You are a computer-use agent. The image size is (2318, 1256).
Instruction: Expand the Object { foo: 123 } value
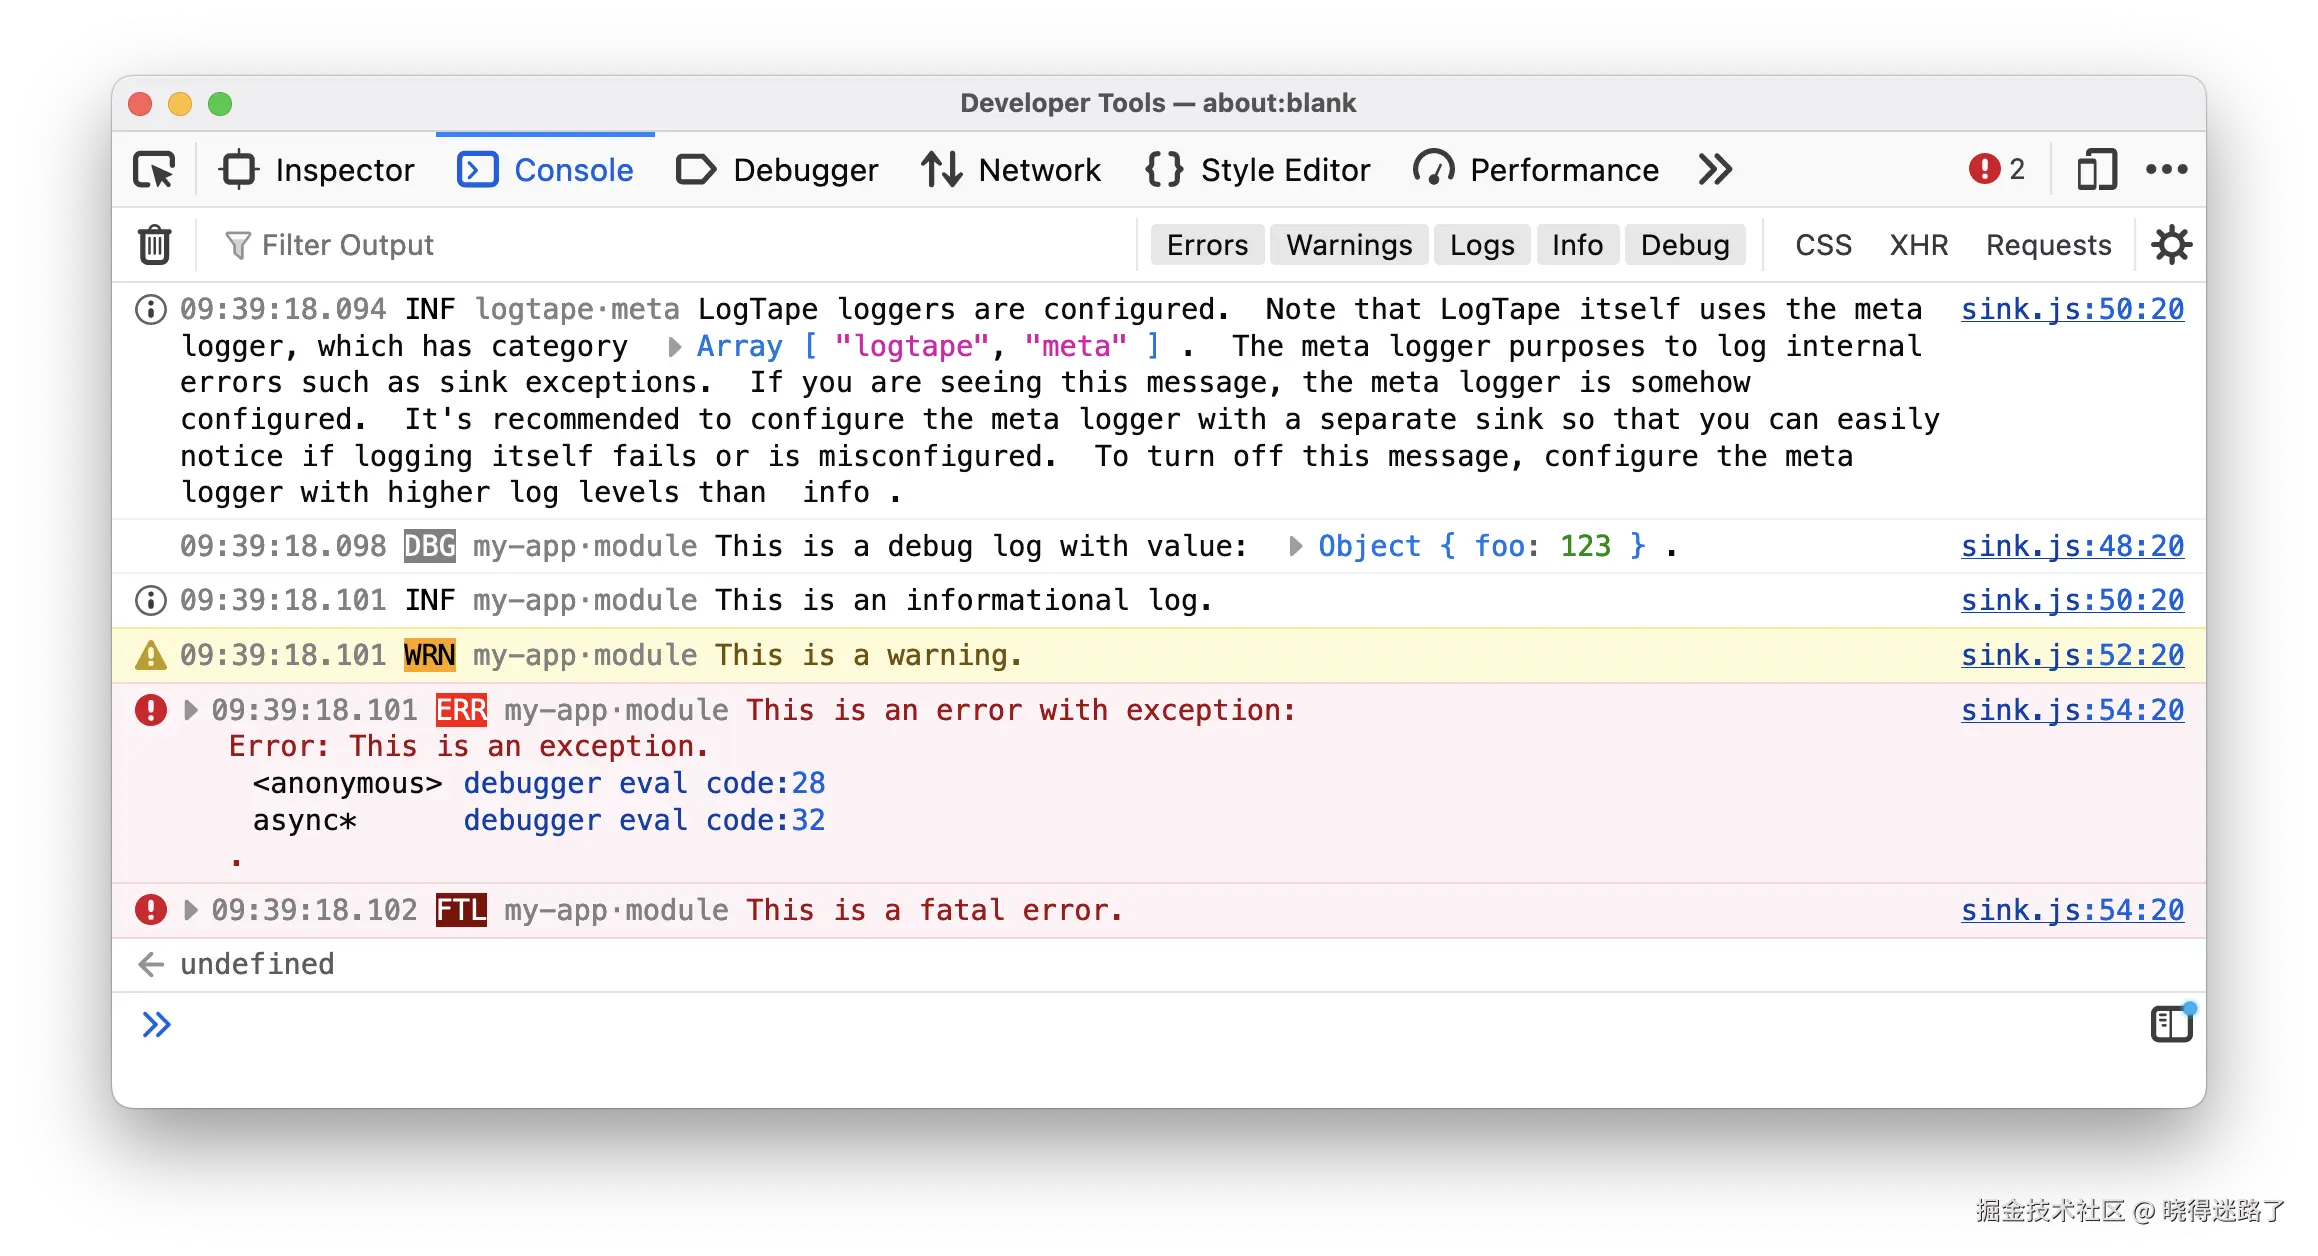coord(1295,546)
